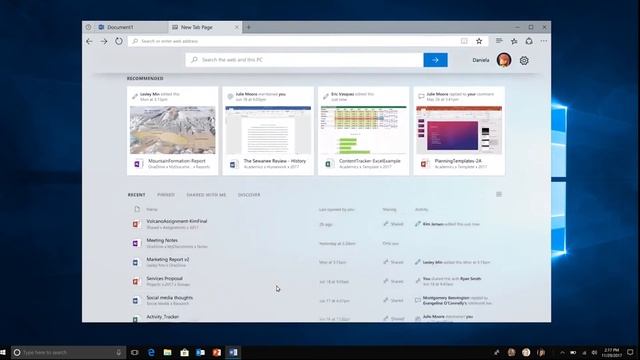Open Microsoft Store from the taskbar

coord(184,352)
